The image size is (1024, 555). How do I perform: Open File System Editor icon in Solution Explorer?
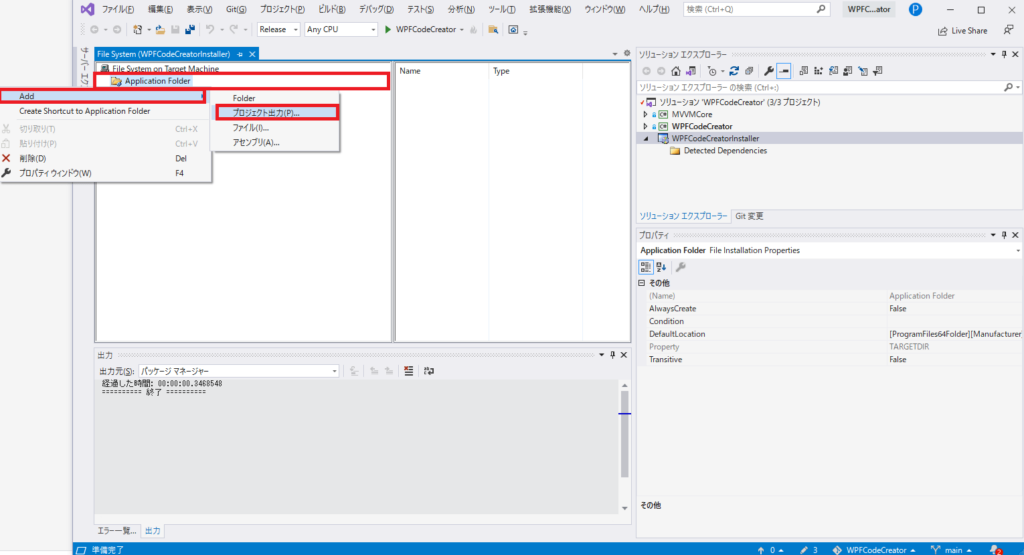803,71
